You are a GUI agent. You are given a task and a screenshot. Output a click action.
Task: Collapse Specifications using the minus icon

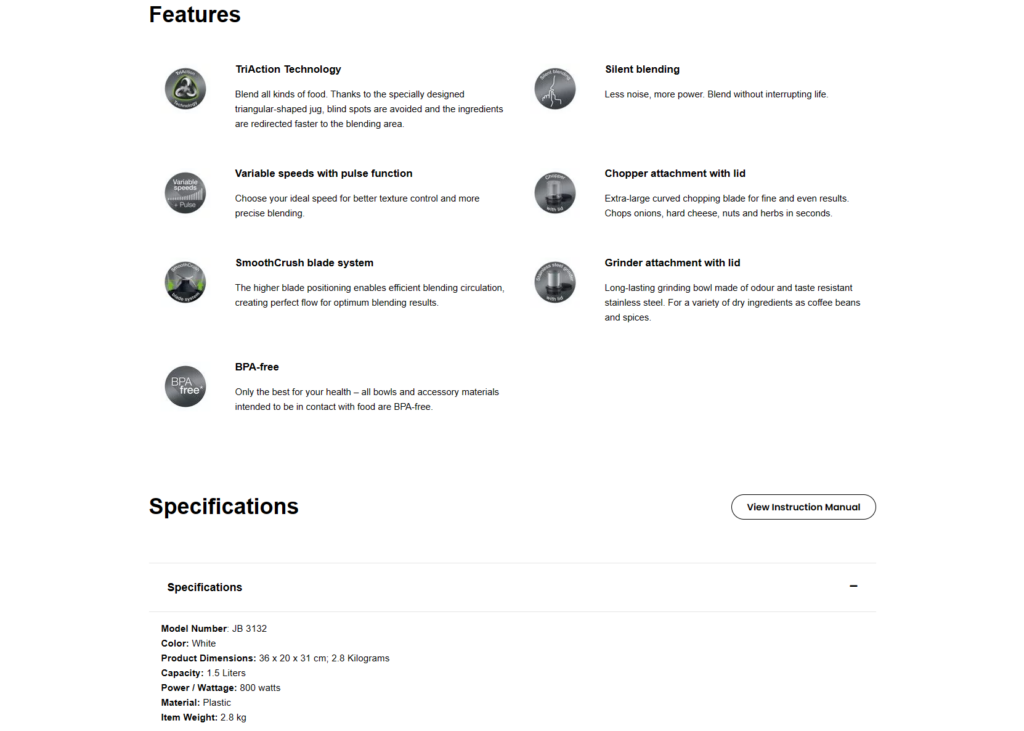click(853, 587)
